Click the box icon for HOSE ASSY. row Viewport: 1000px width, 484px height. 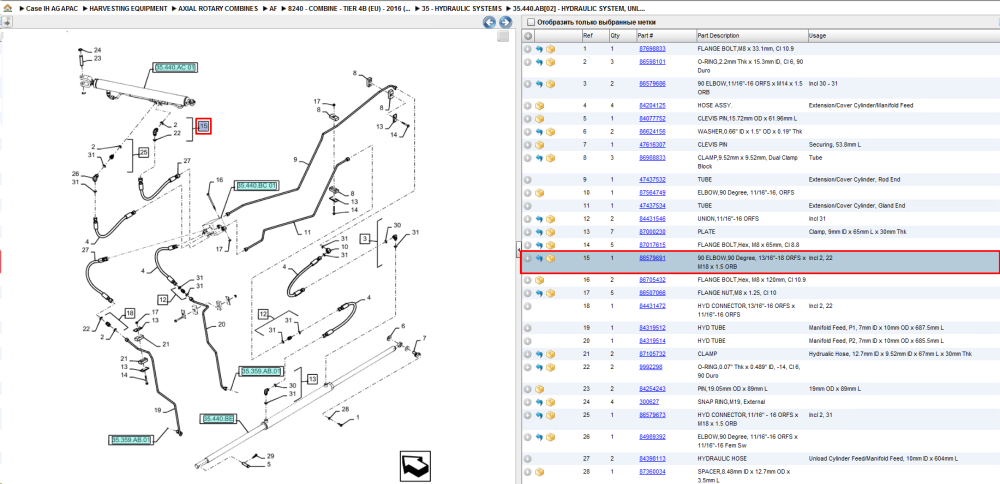click(540, 106)
